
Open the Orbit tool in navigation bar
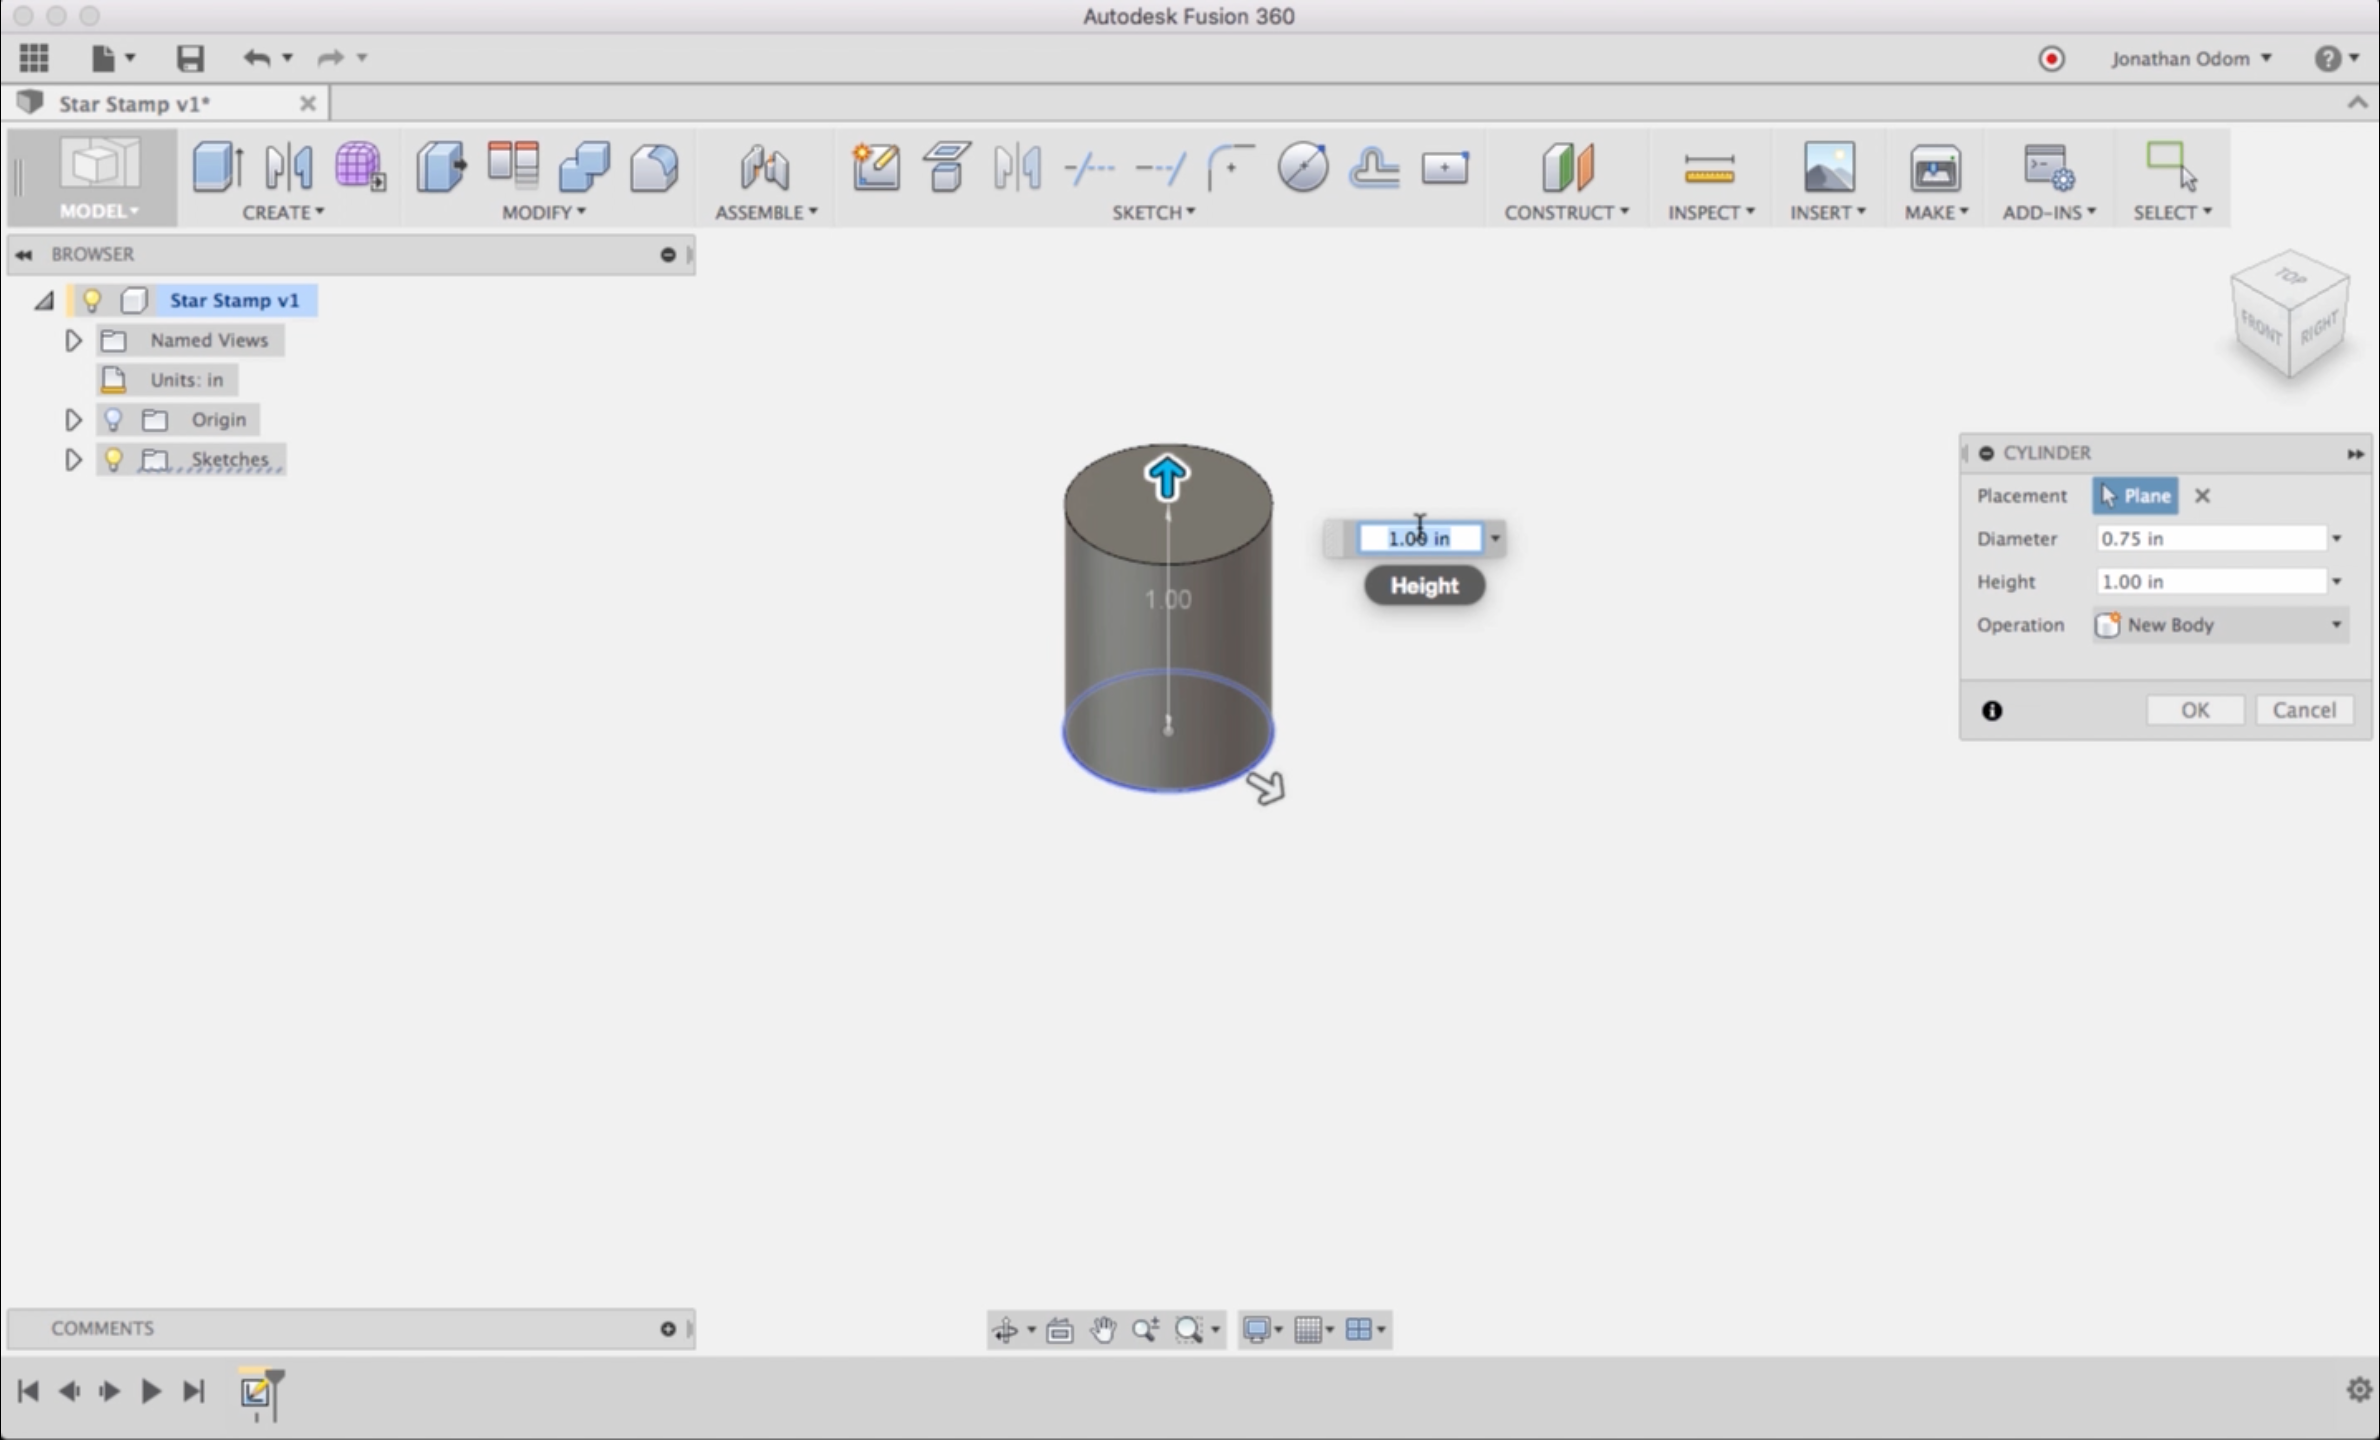pos(1005,1330)
